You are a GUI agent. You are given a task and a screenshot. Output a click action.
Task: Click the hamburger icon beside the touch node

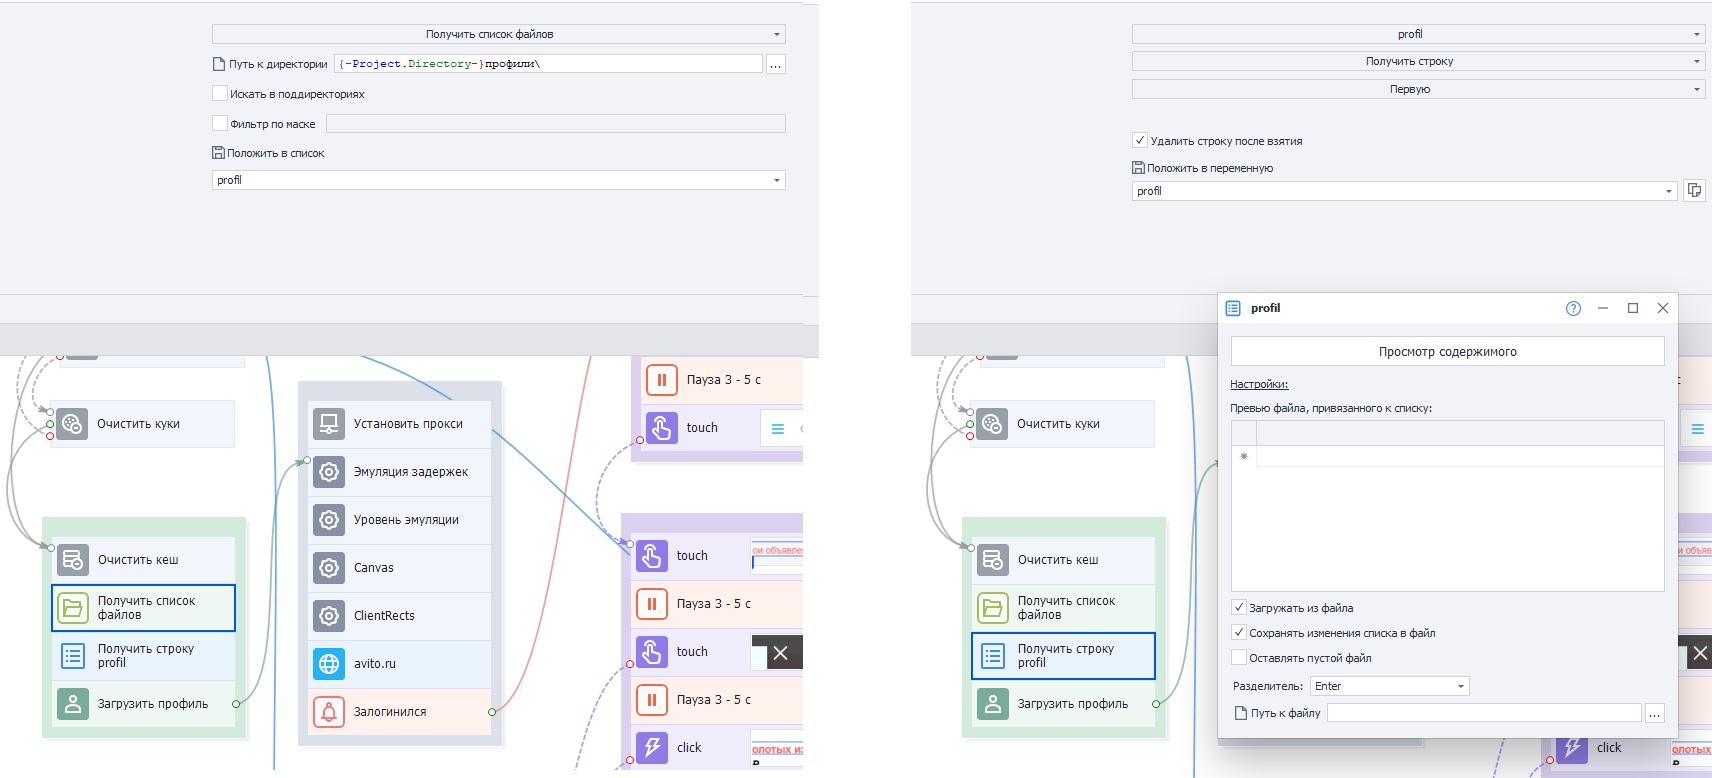(x=778, y=429)
